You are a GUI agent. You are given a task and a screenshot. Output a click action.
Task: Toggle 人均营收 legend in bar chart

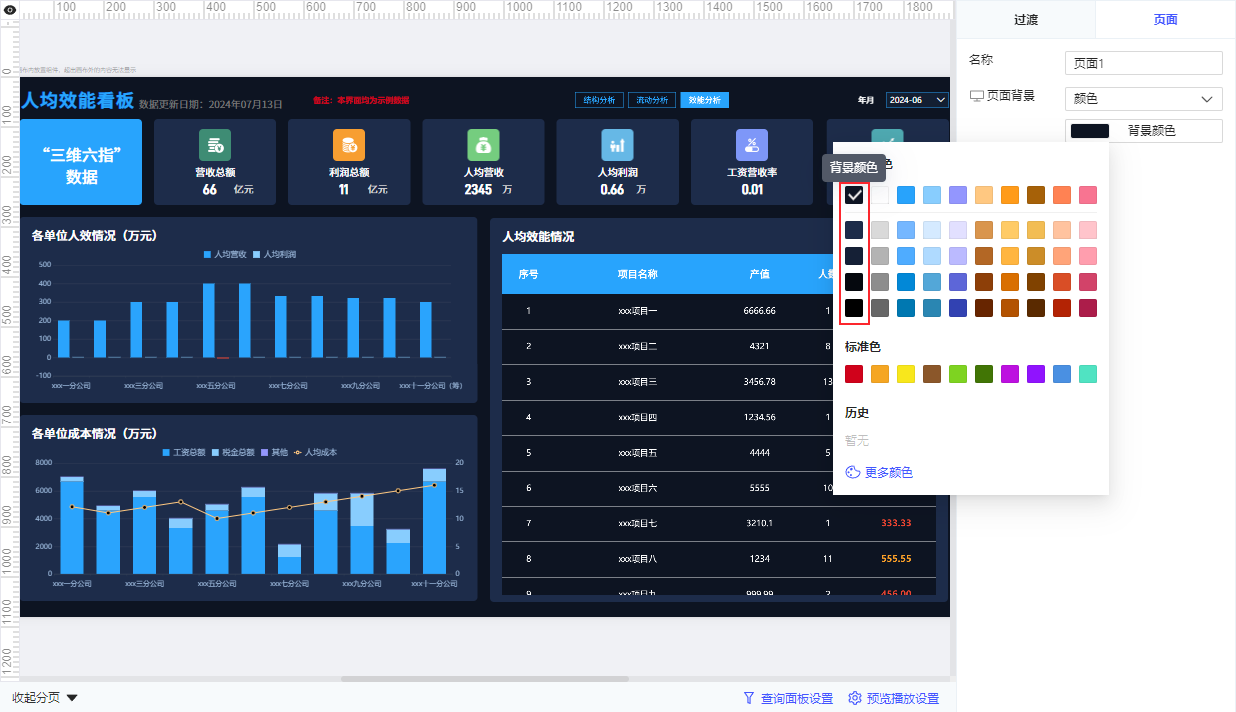226,255
